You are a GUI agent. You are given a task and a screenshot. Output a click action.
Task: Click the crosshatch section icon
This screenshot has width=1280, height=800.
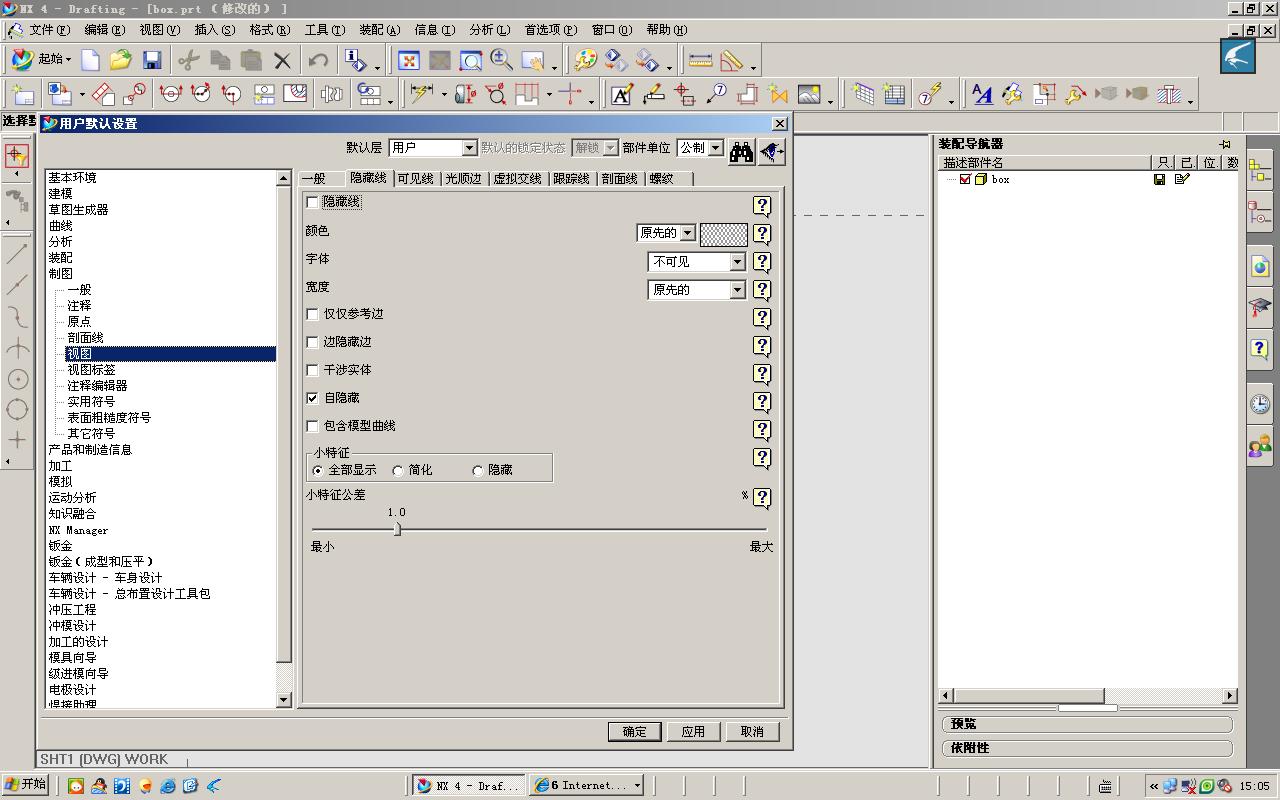(x=1169, y=94)
